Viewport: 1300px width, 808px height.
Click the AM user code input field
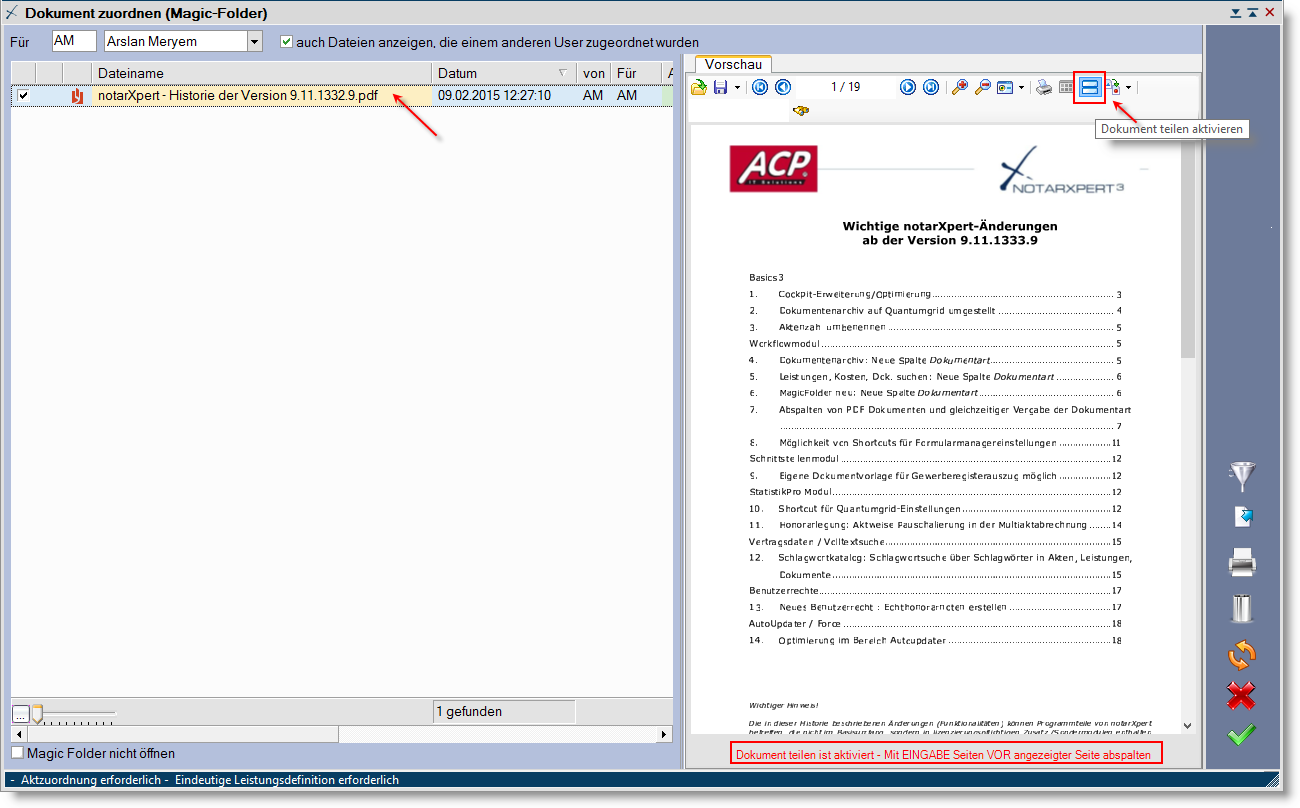pos(74,41)
